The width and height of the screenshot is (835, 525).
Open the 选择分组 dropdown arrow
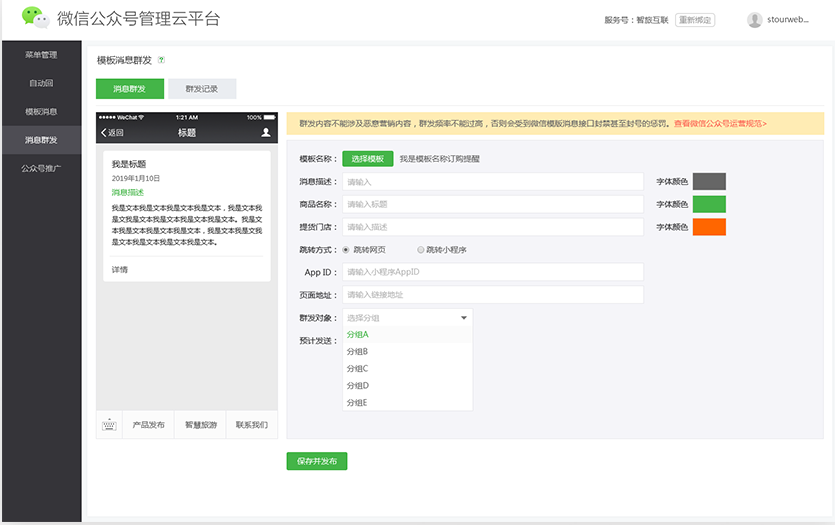pyautogui.click(x=463, y=317)
